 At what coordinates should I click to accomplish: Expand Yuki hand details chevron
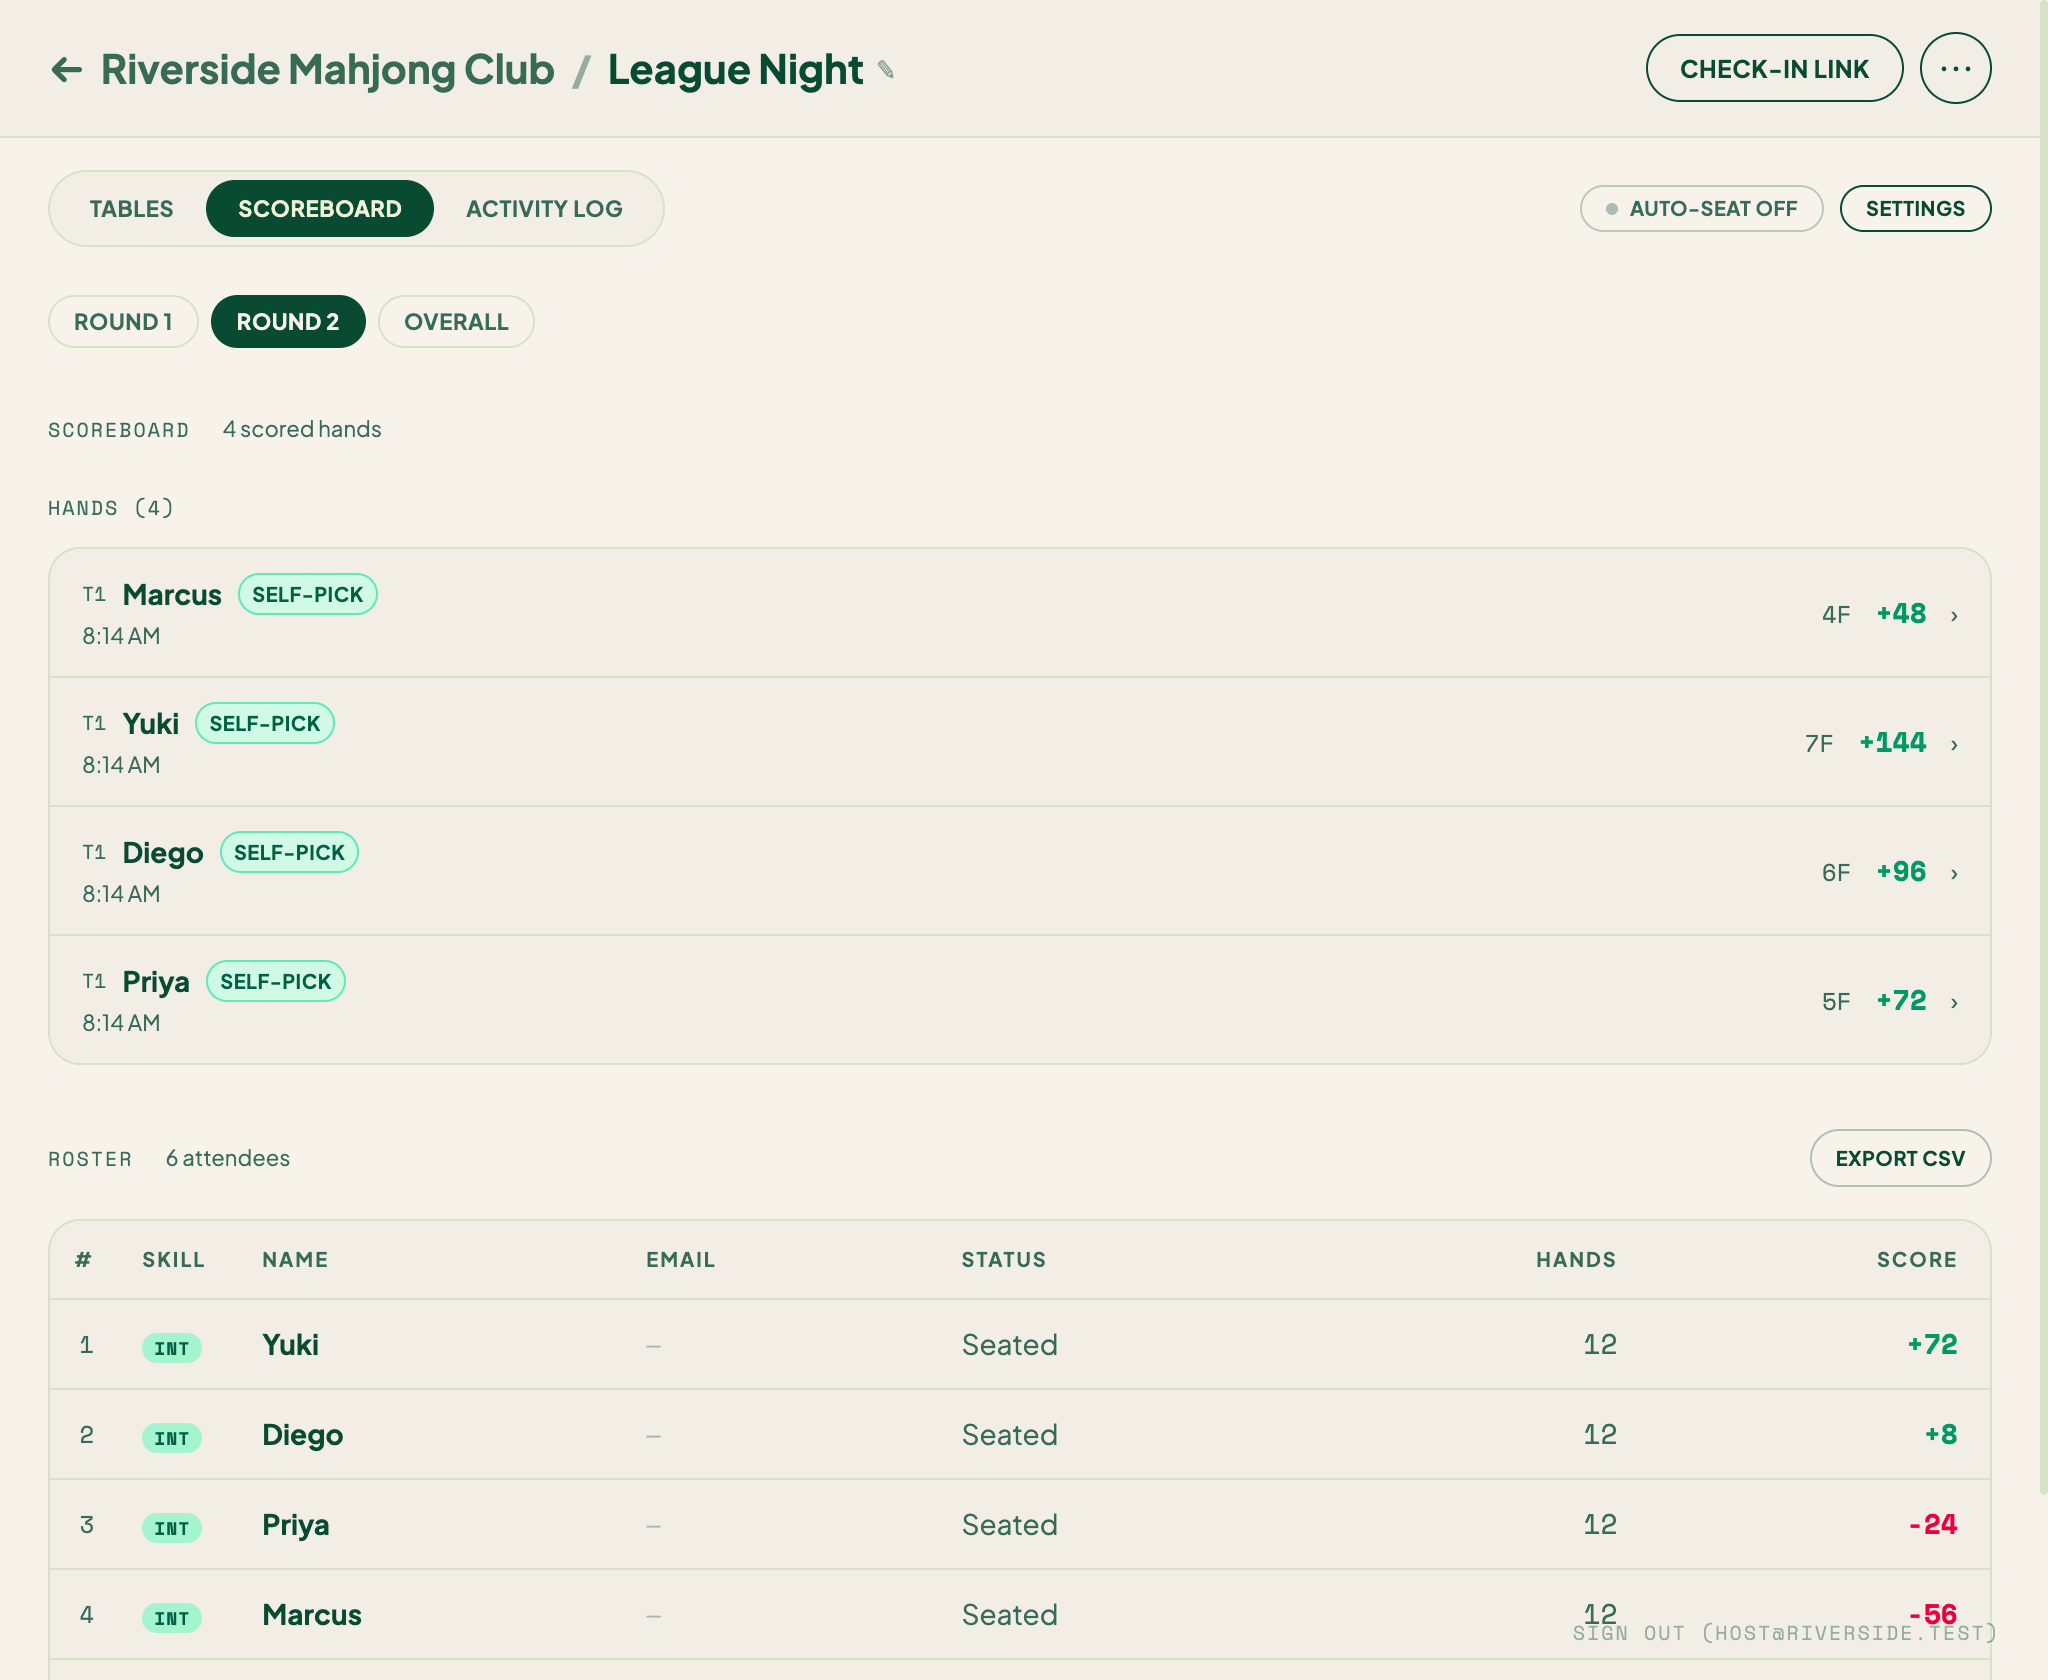1954,744
